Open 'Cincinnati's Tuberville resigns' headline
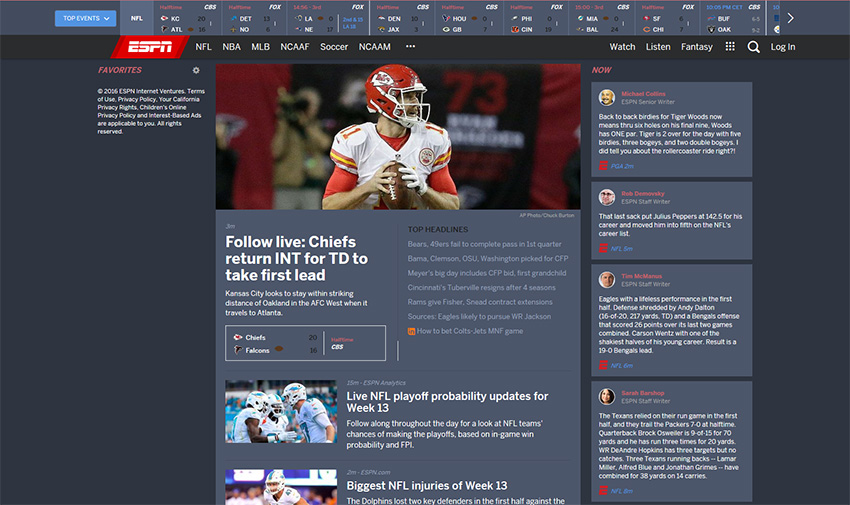The height and width of the screenshot is (505, 850). pyautogui.click(x=481, y=288)
